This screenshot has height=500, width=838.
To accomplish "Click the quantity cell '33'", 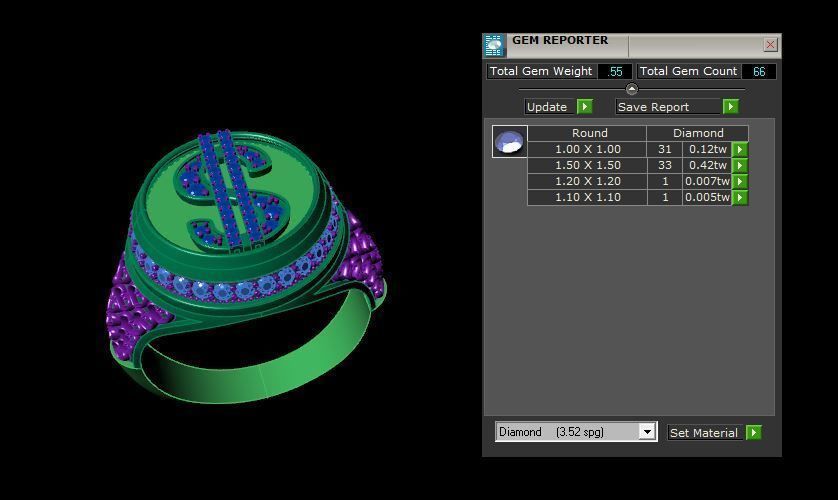I will coord(665,166).
